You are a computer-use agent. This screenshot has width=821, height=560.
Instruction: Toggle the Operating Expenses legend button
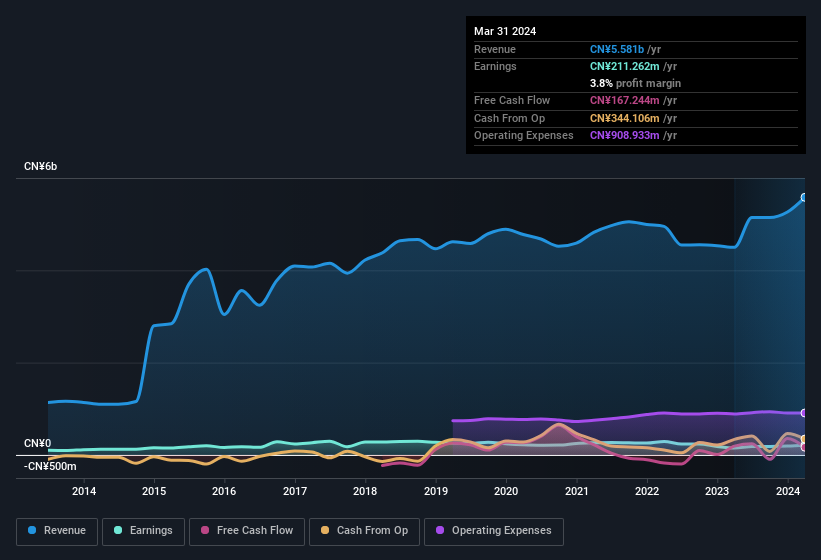click(494, 532)
